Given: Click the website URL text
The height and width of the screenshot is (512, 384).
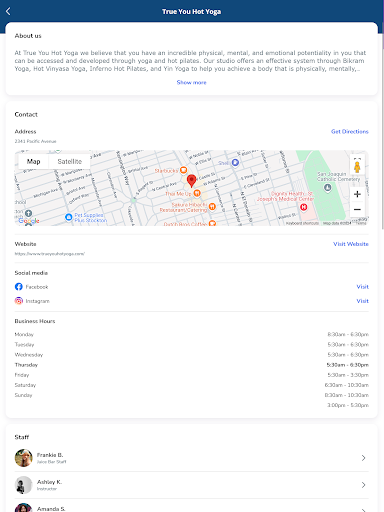Looking at the screenshot, I should pyautogui.click(x=50, y=254).
